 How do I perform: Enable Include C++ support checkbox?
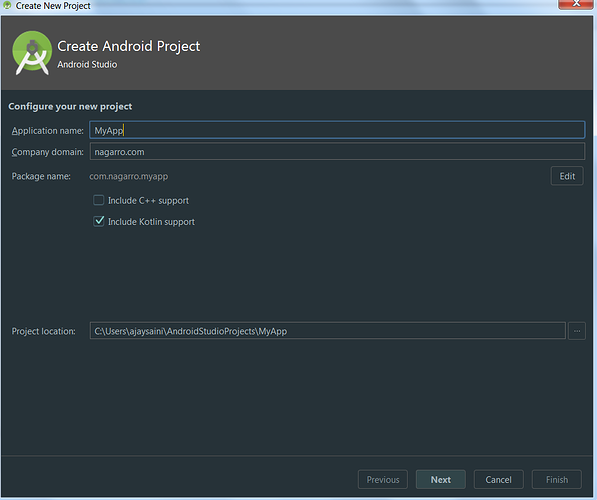tap(99, 200)
